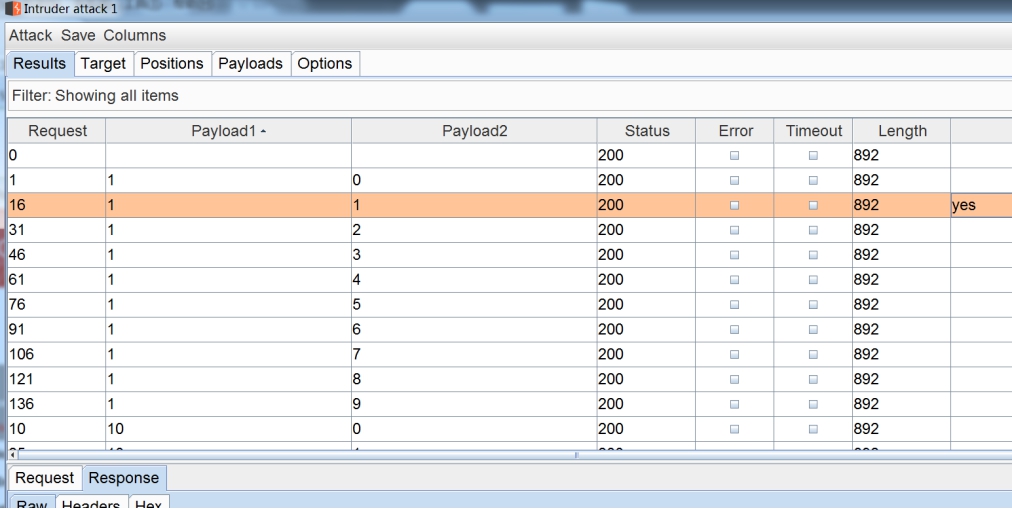Toggle Error checkbox in request 61 row
This screenshot has height=509, width=1012.
click(734, 280)
